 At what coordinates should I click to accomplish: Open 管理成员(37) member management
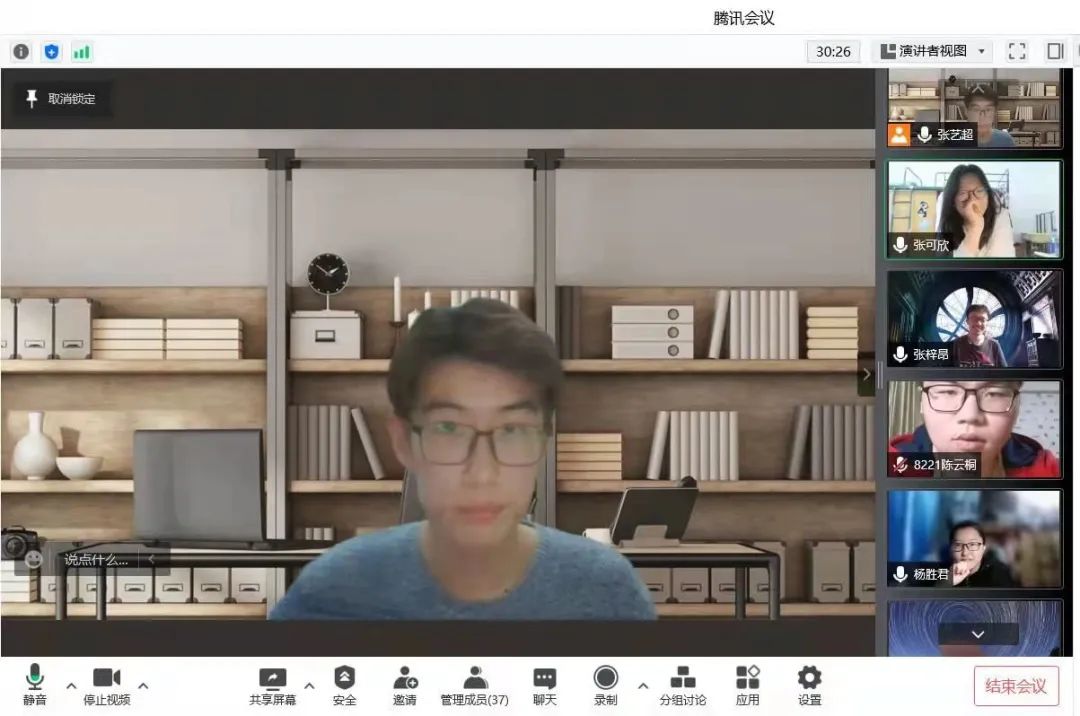475,686
